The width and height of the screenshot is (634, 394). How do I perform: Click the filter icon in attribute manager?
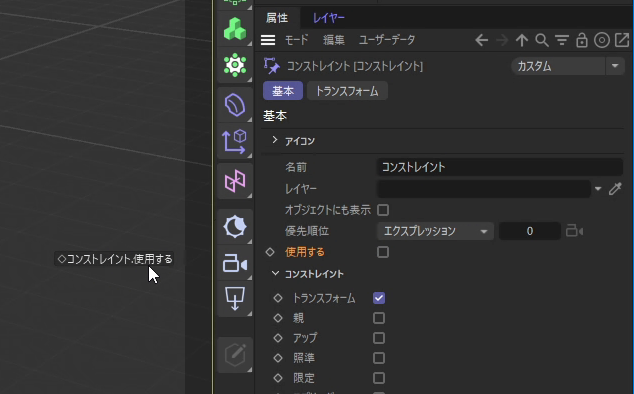tap(562, 40)
